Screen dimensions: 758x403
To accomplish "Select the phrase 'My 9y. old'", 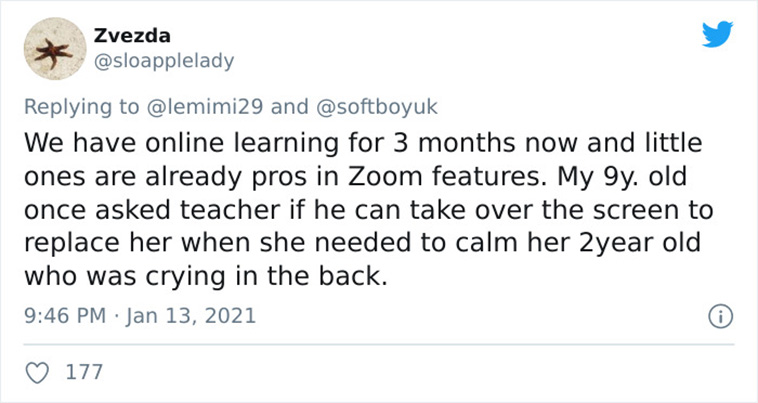I will click(x=622, y=177).
